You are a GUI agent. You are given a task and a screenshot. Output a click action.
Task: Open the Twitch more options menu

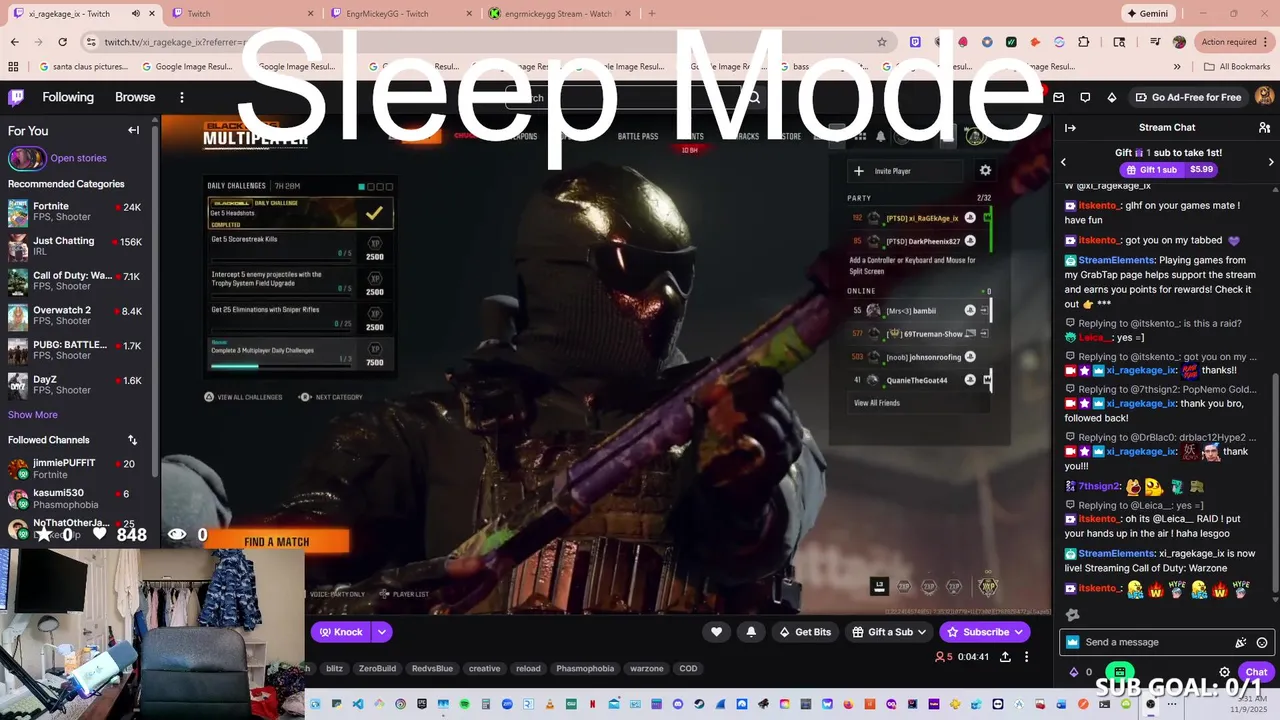coord(182,97)
